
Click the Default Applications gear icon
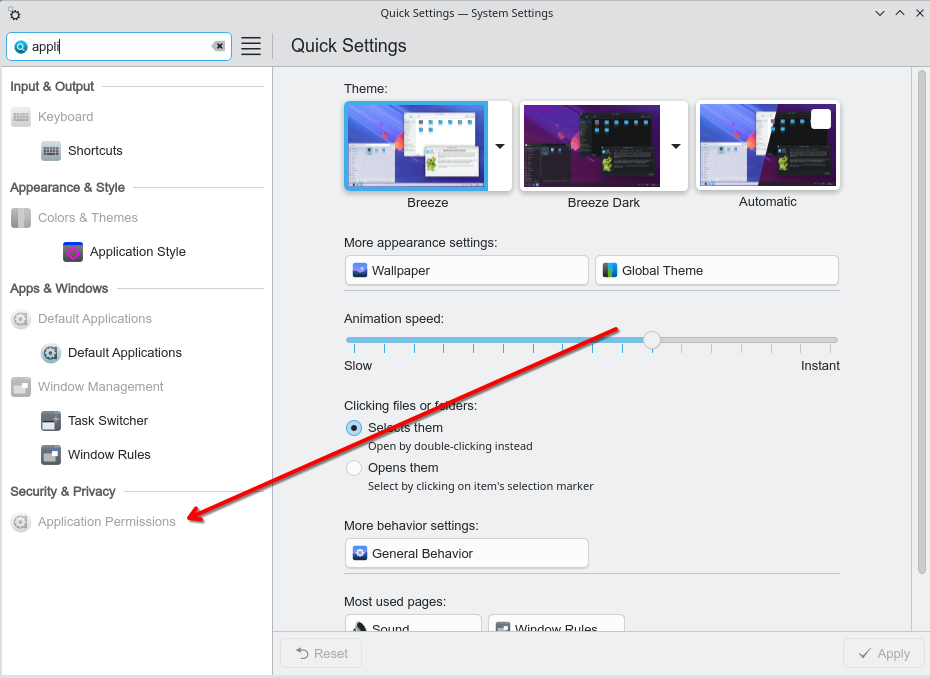pos(51,353)
